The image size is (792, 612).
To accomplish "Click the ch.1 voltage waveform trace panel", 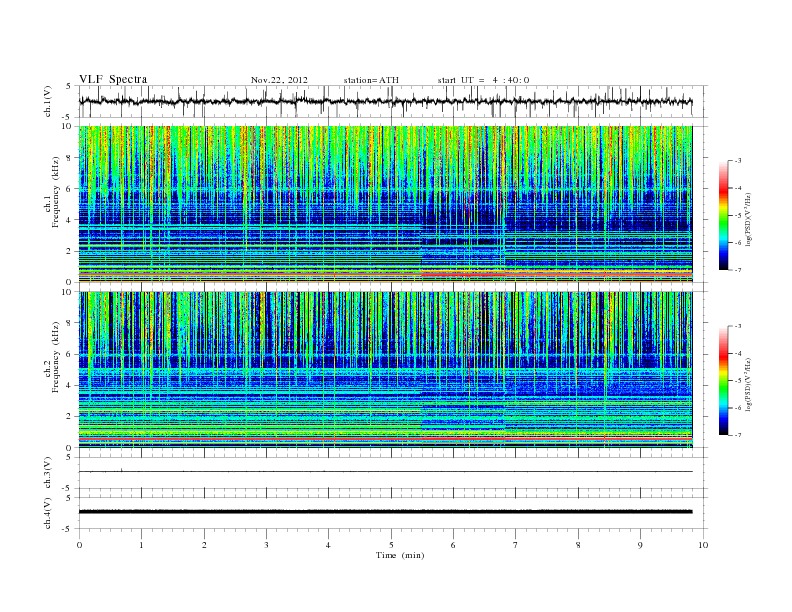I will (x=392, y=101).
